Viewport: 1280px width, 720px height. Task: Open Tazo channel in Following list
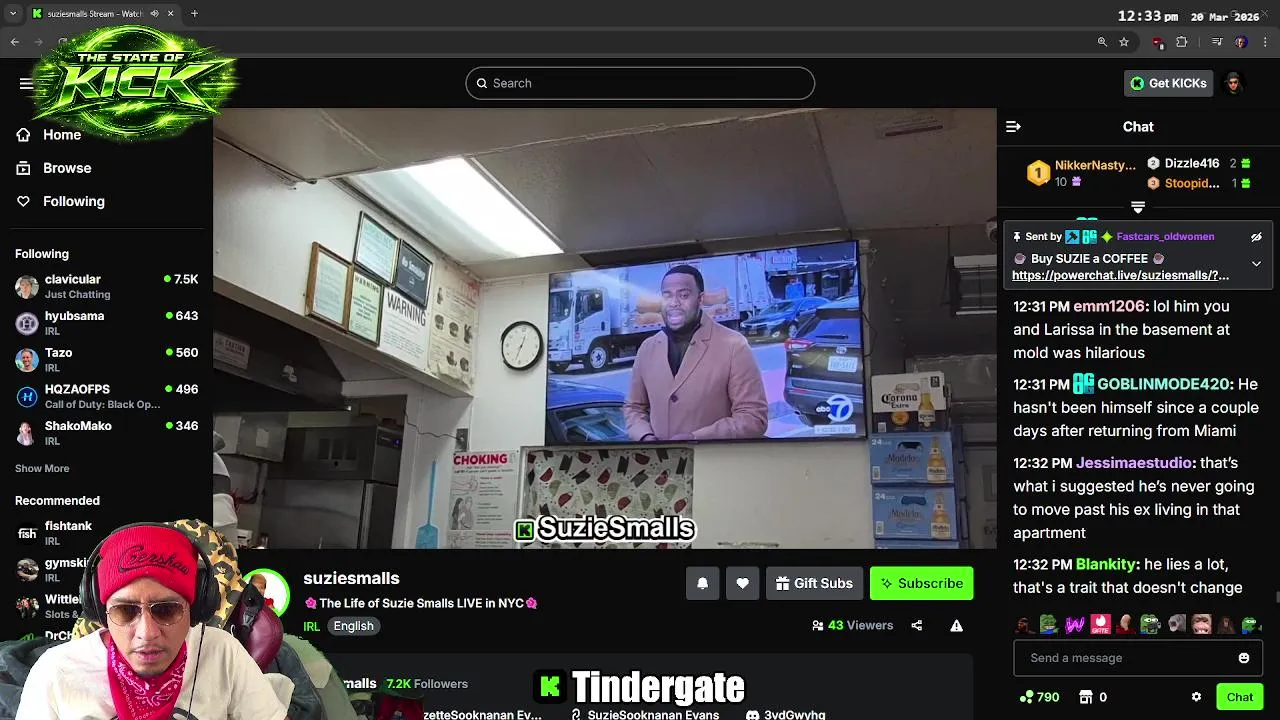pos(106,360)
